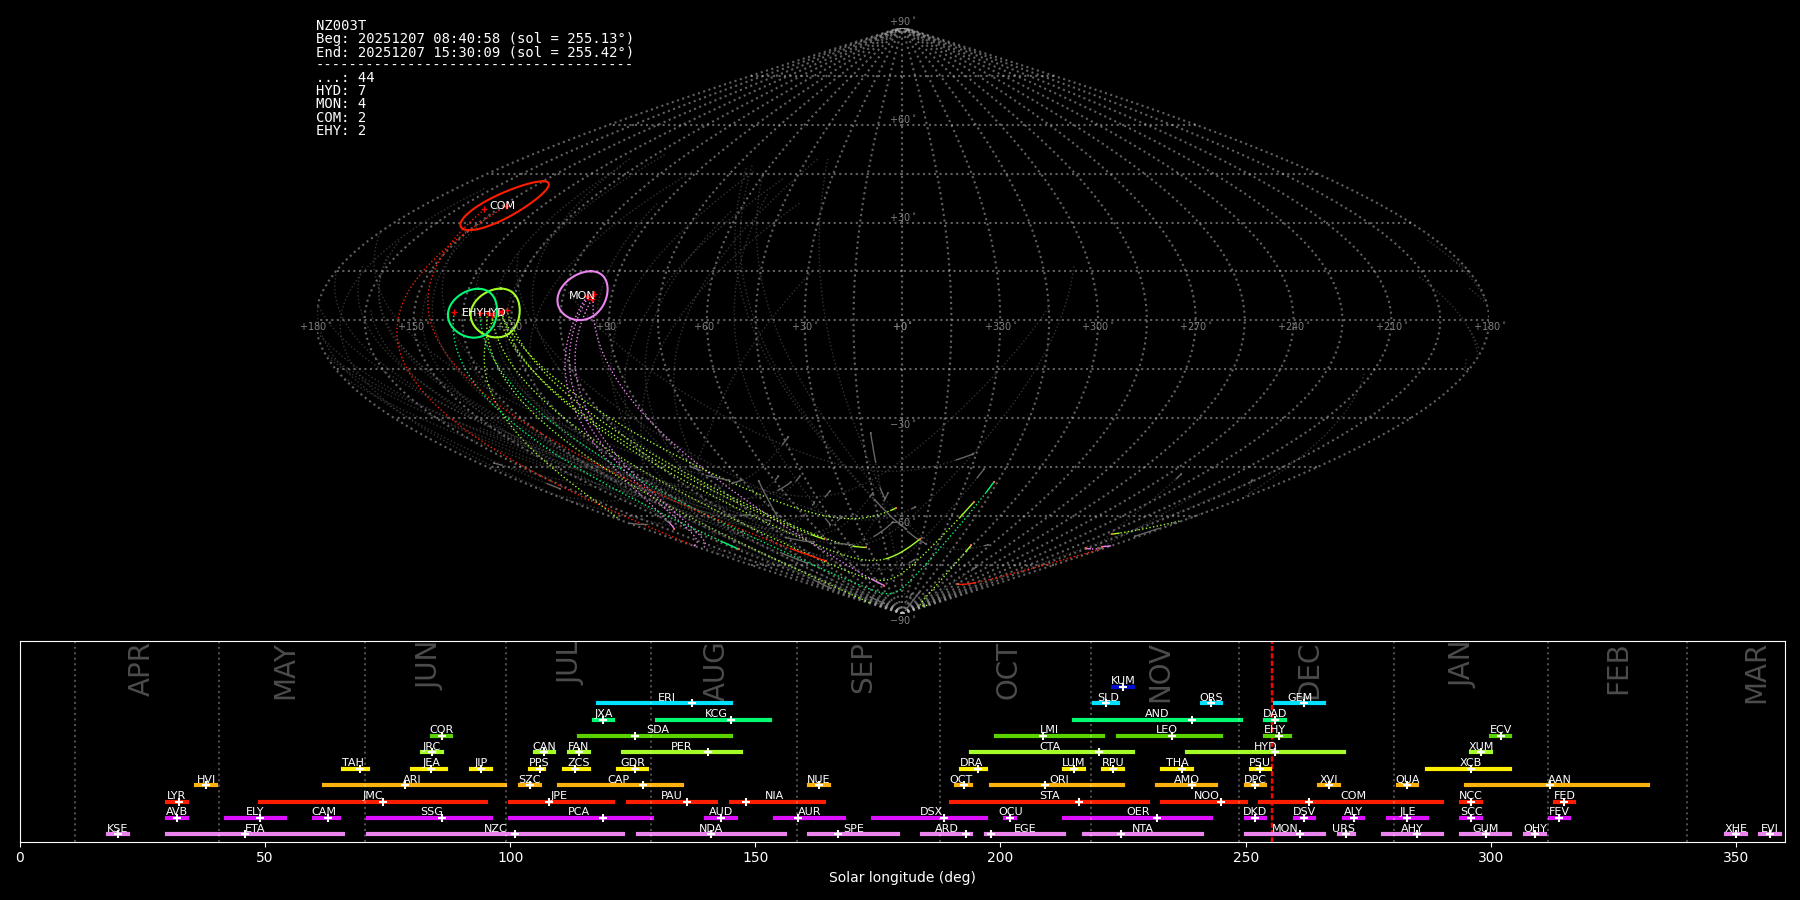This screenshot has height=900, width=1800.
Task: Click the ERI shower bar in the timeline
Action: (x=664, y=703)
